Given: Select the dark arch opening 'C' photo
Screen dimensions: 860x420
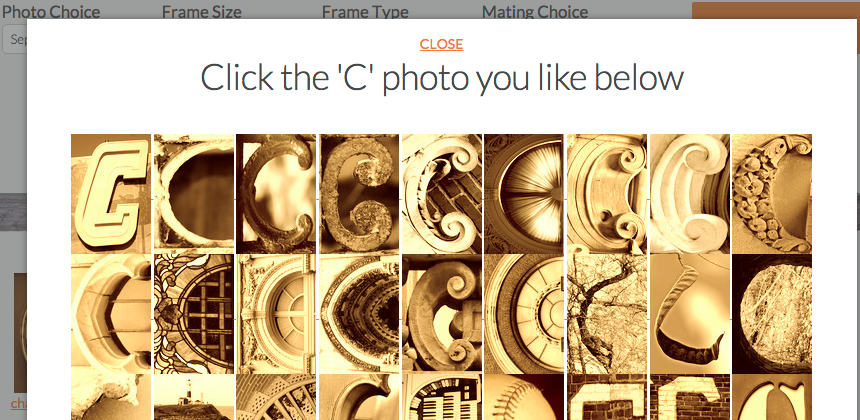Looking at the screenshot, I should point(194,194).
